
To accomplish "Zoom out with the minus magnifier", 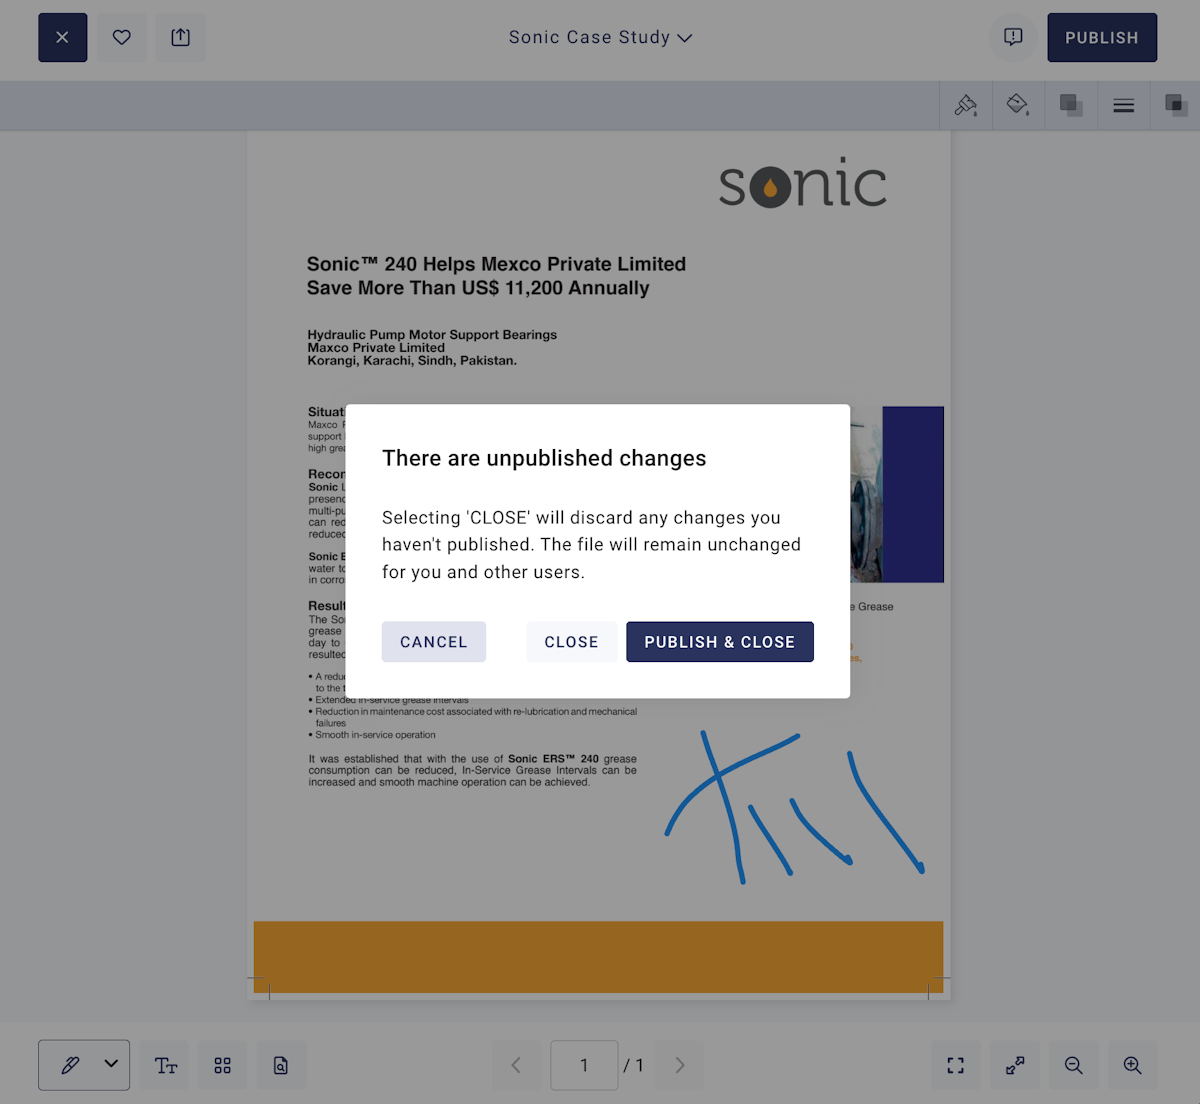I will coord(1074,1066).
